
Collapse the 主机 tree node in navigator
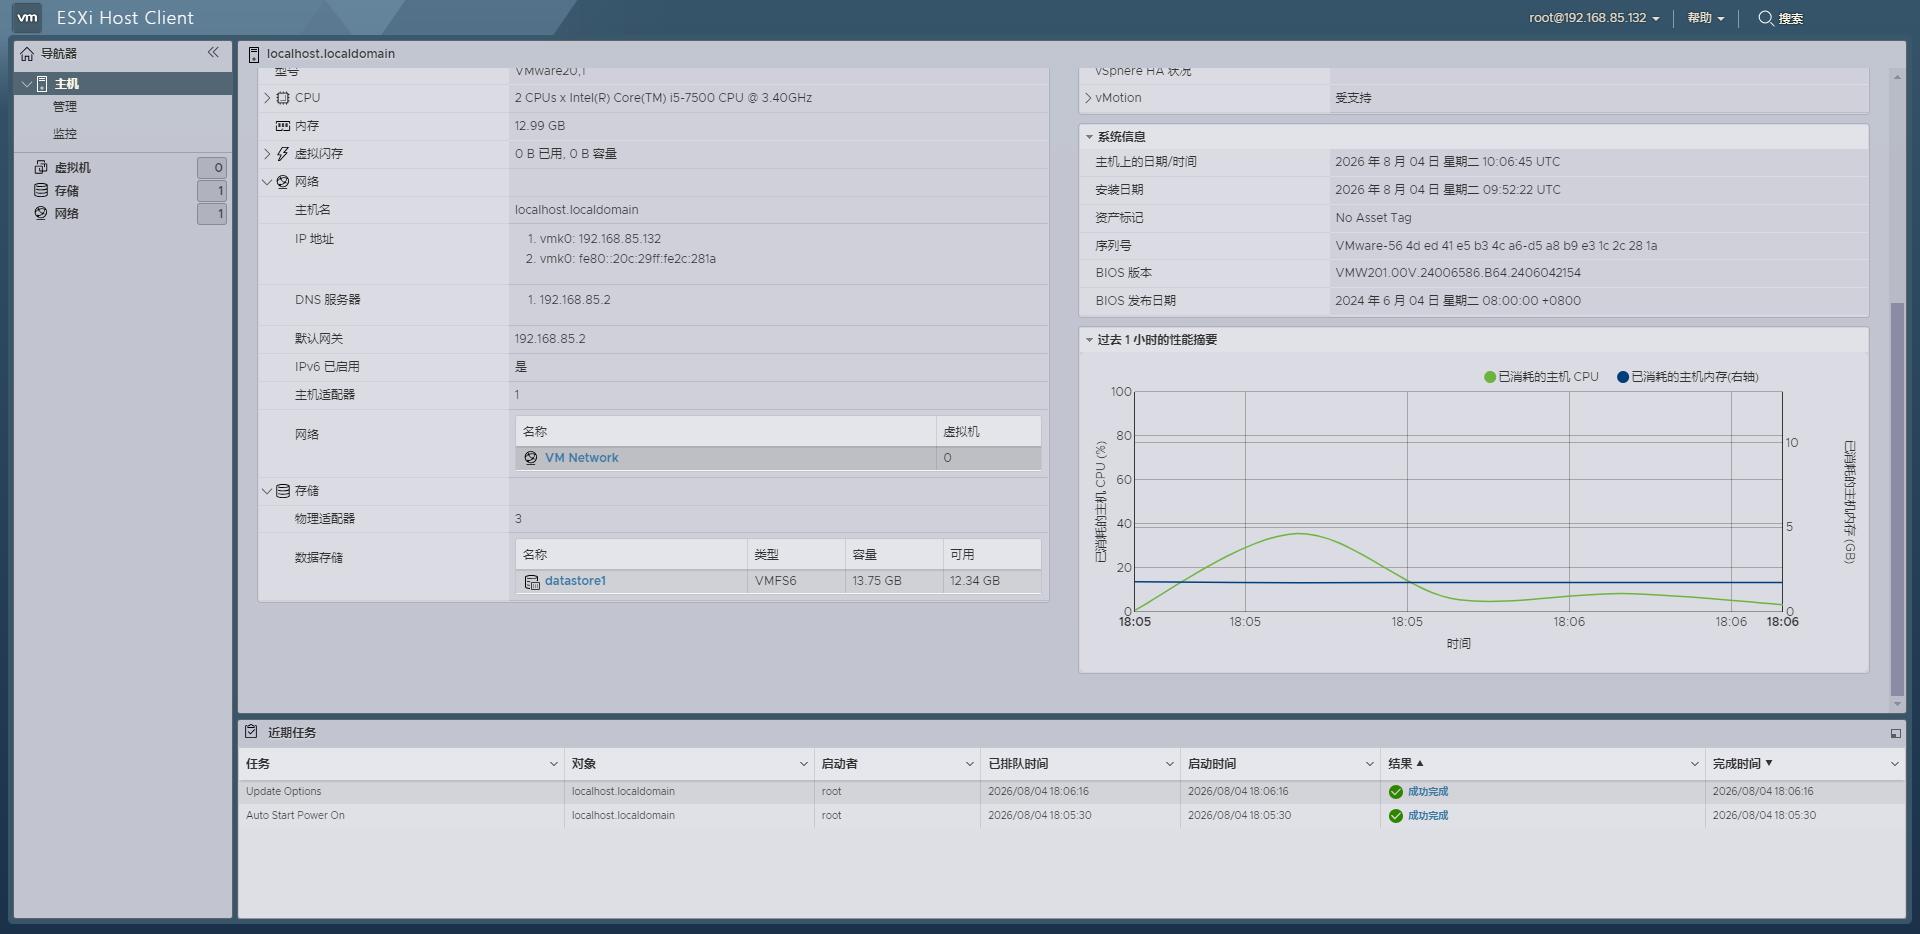click(26, 84)
